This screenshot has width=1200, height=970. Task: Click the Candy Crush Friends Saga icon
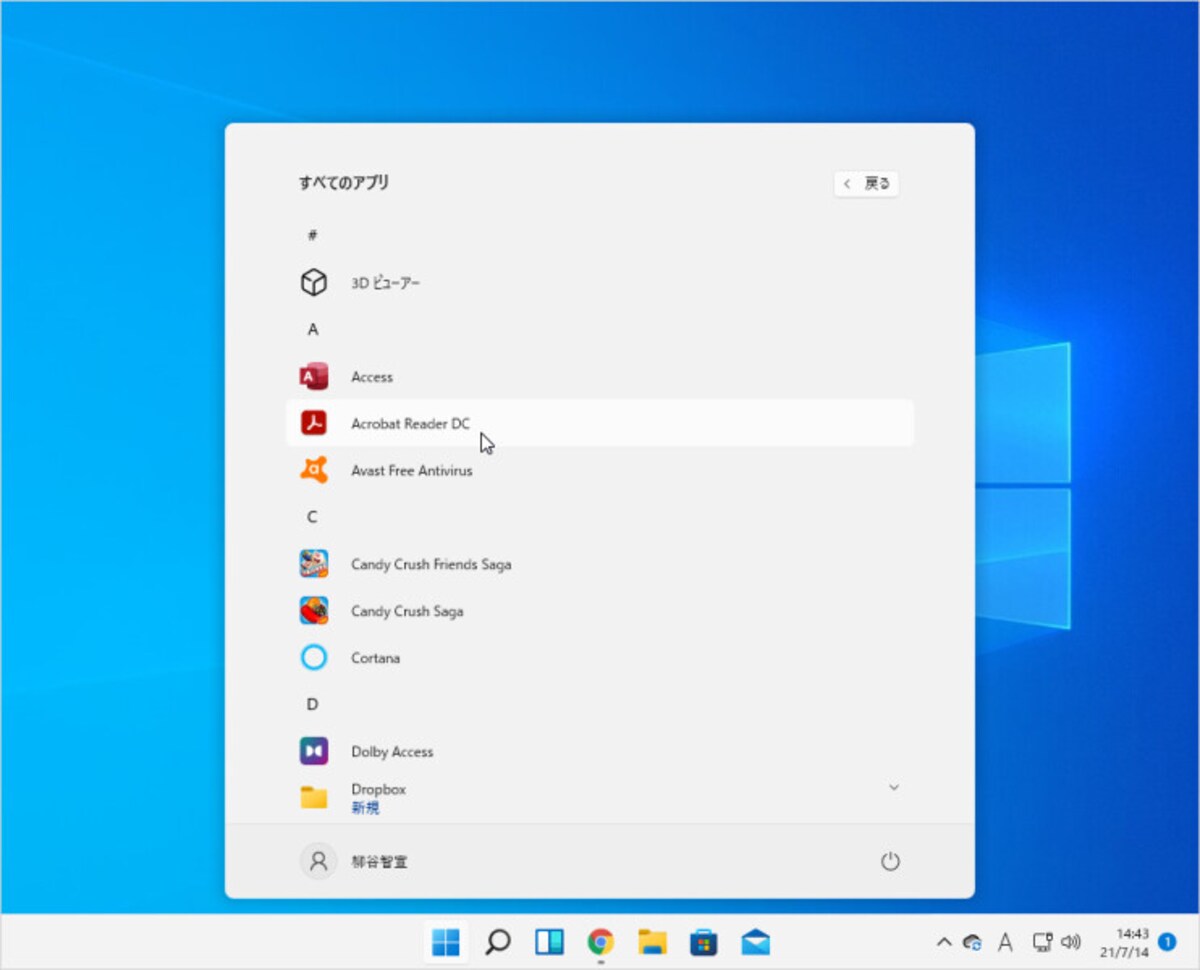pos(314,564)
